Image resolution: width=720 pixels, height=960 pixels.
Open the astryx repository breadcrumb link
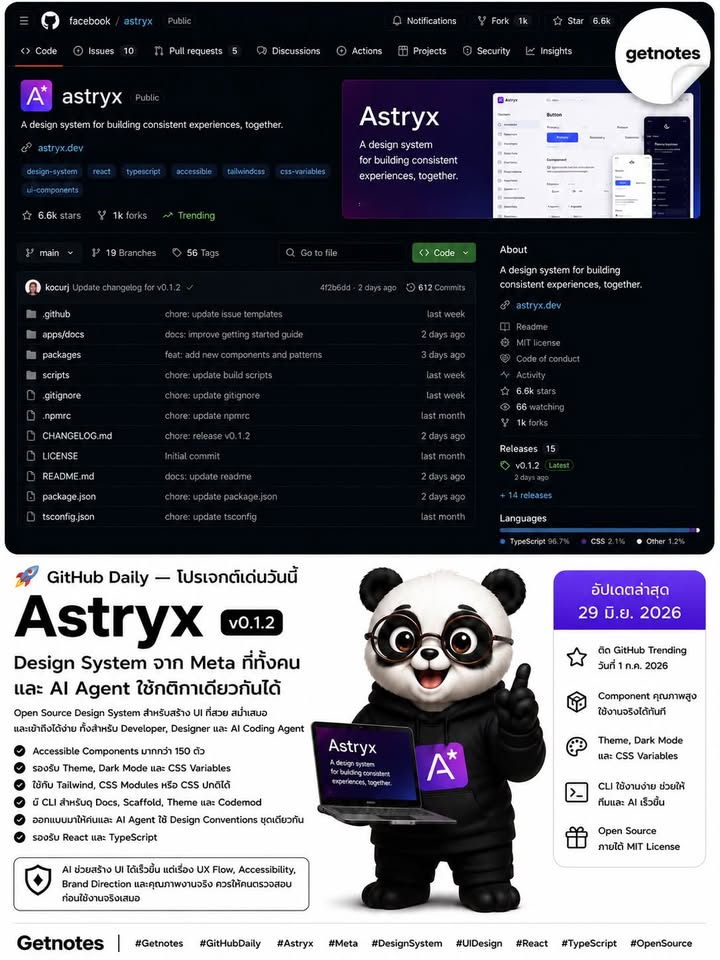pos(138,21)
